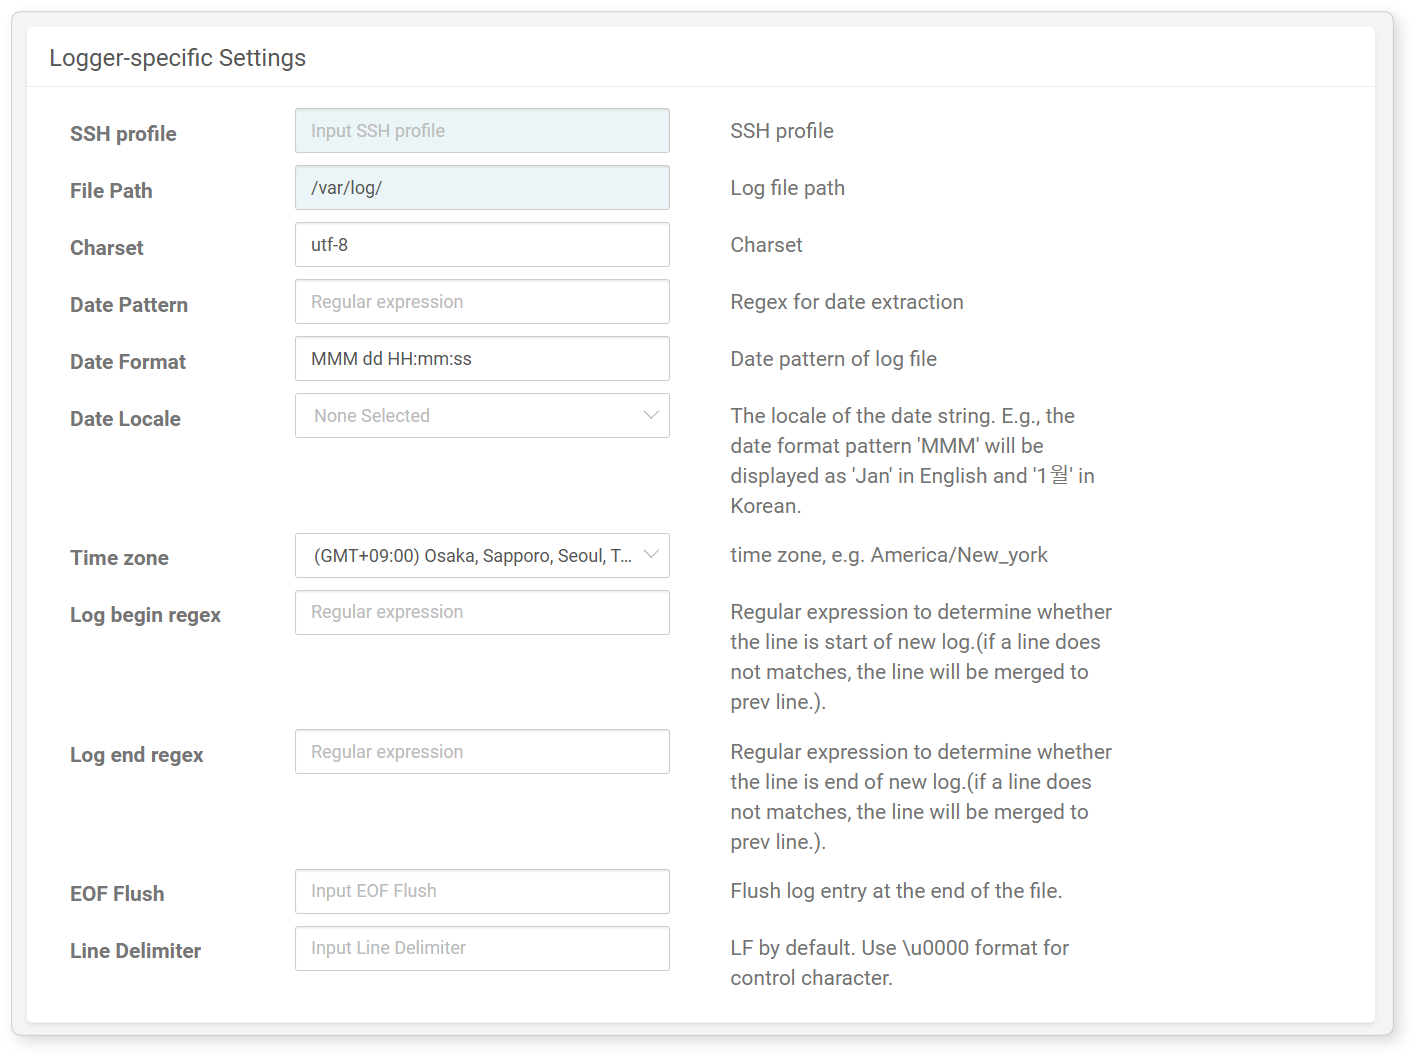The width and height of the screenshot is (1416, 1058).
Task: Click the Date Pattern label
Action: (x=129, y=305)
